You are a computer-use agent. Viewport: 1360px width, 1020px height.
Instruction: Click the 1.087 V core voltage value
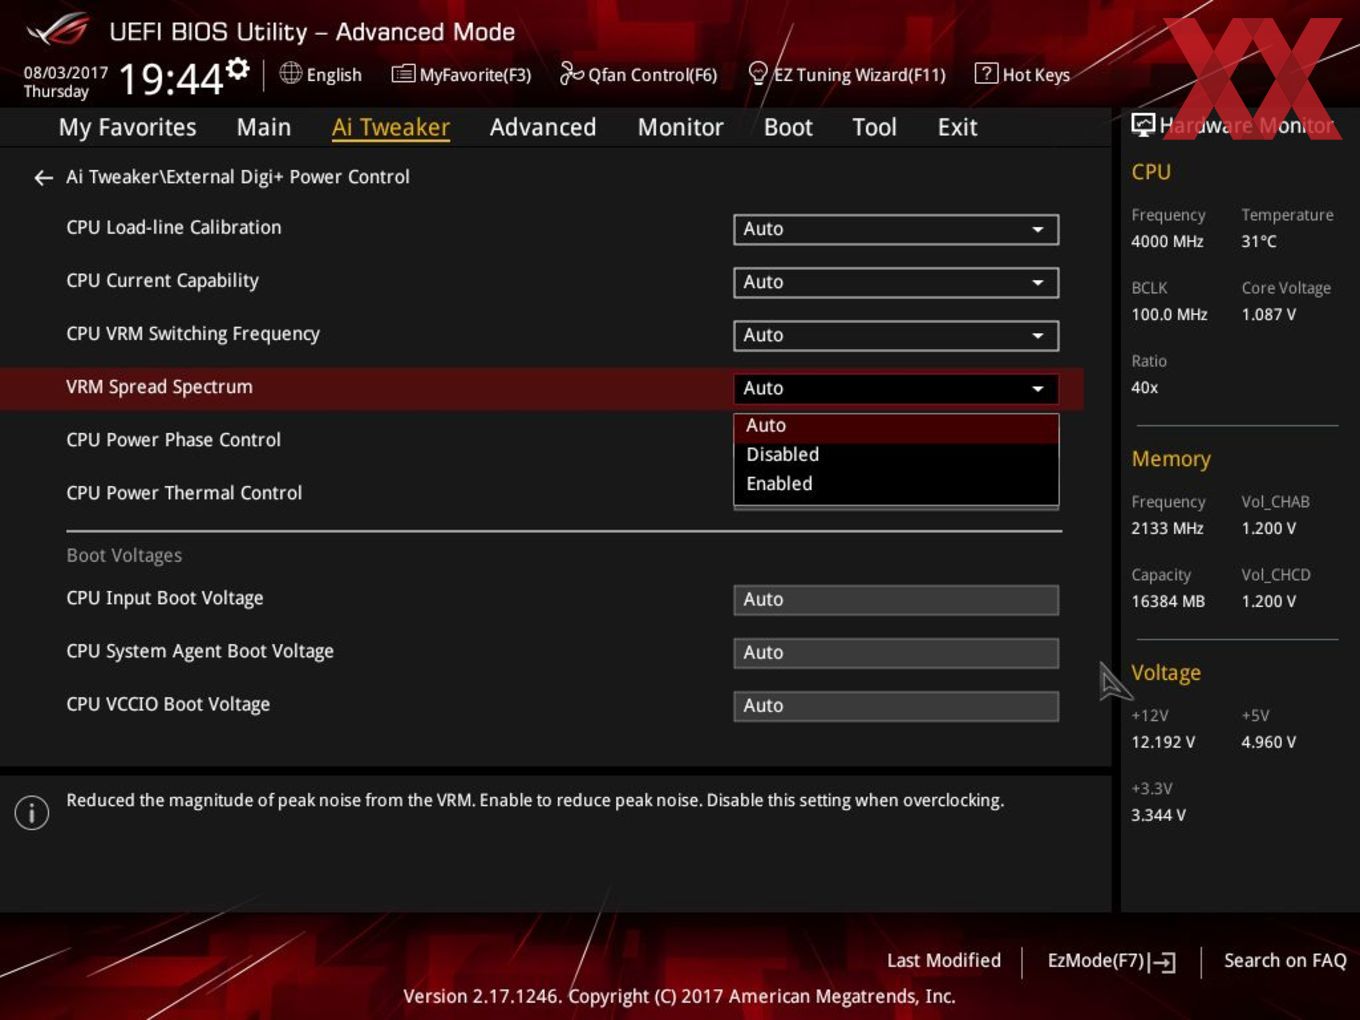point(1269,315)
